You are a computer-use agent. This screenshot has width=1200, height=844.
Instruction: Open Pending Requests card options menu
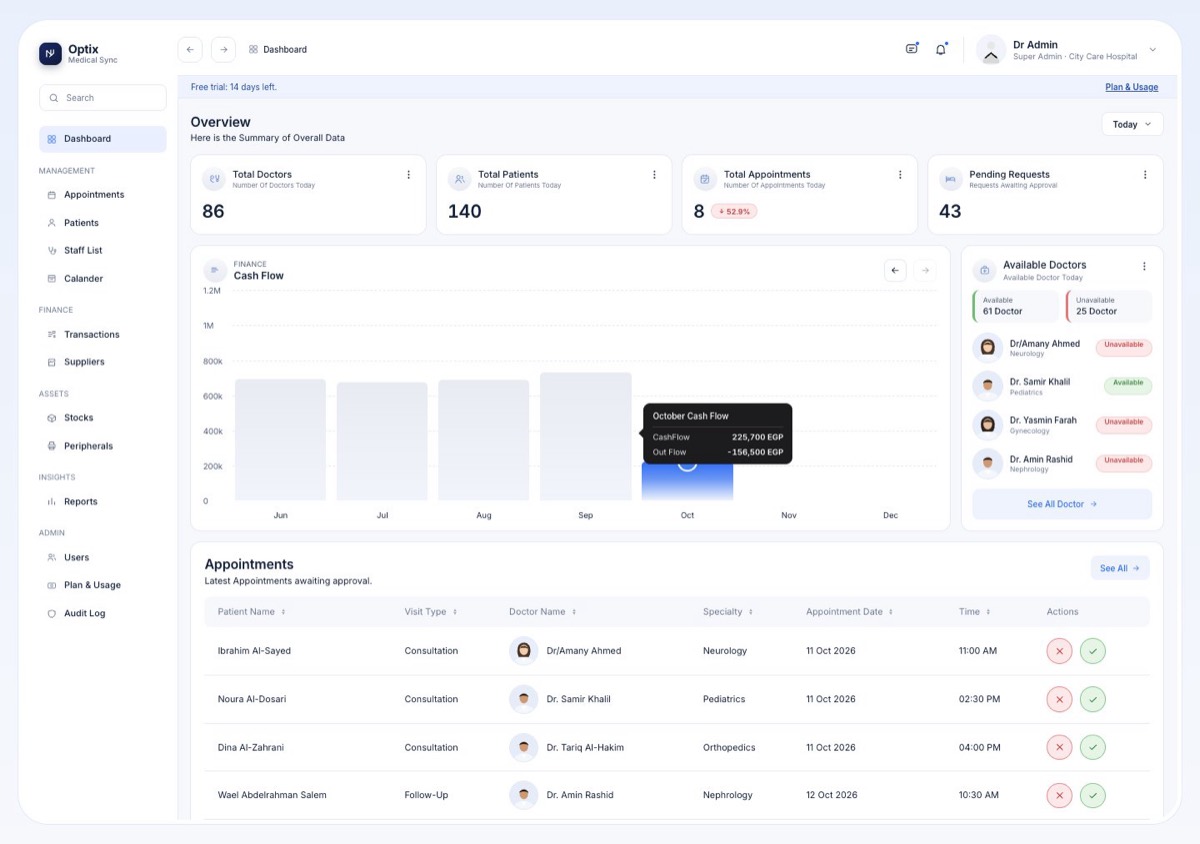pos(1145,175)
